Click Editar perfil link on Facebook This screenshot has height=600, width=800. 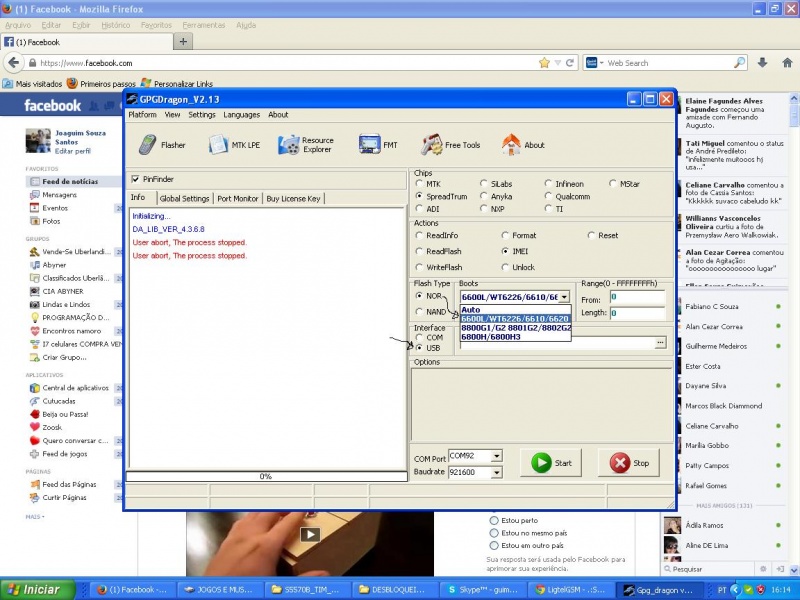pos(72,151)
